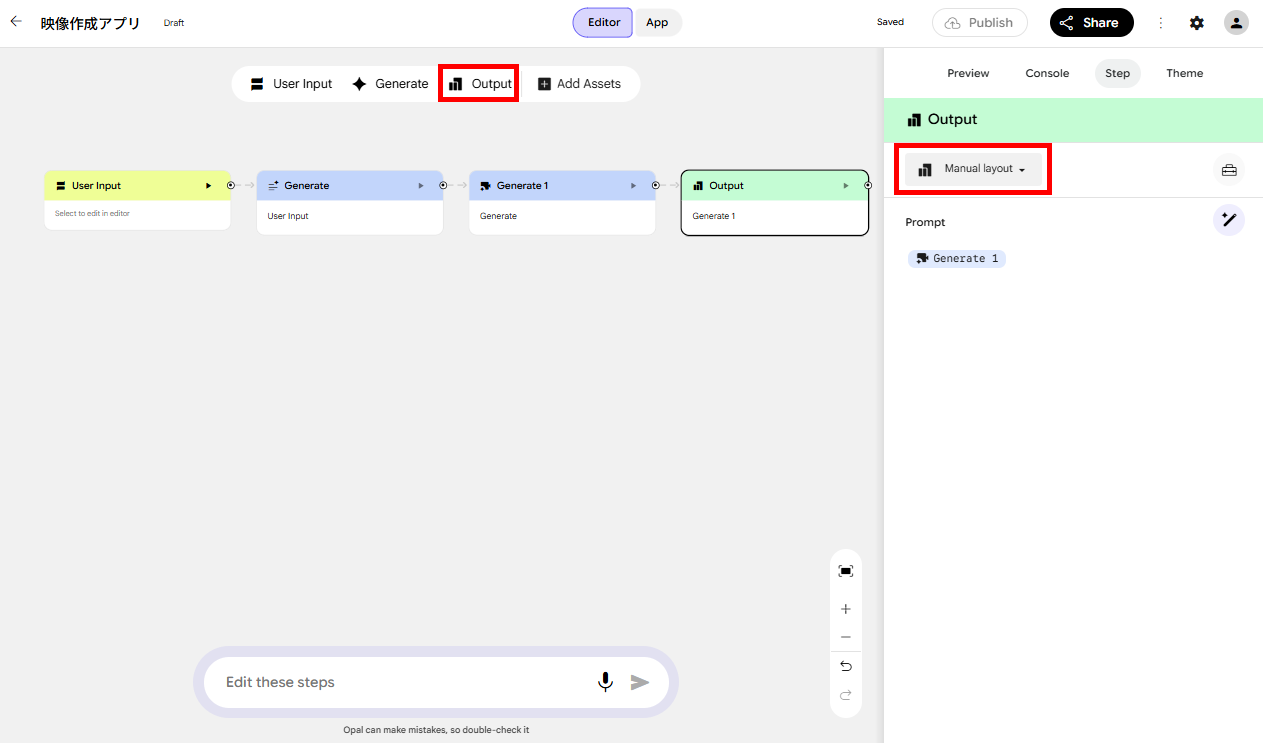
Task: Open the settings gear icon
Action: [1197, 23]
